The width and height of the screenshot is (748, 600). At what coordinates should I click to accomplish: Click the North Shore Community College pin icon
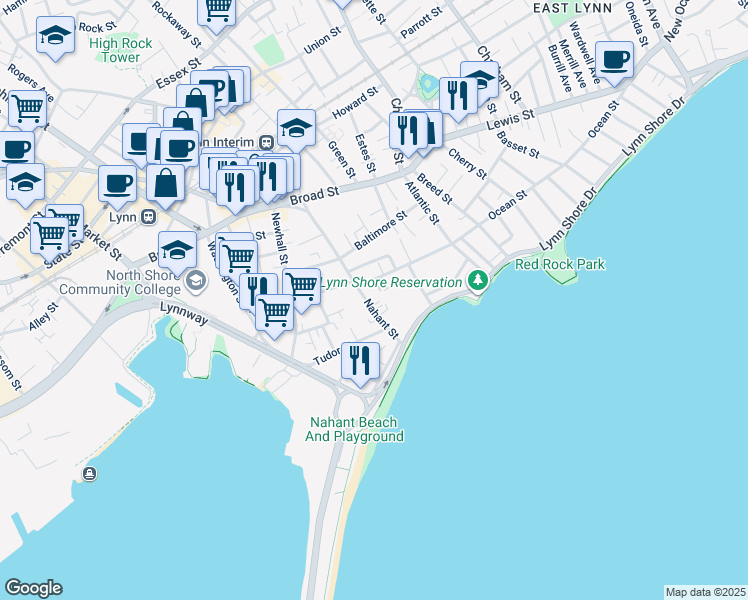195,277
